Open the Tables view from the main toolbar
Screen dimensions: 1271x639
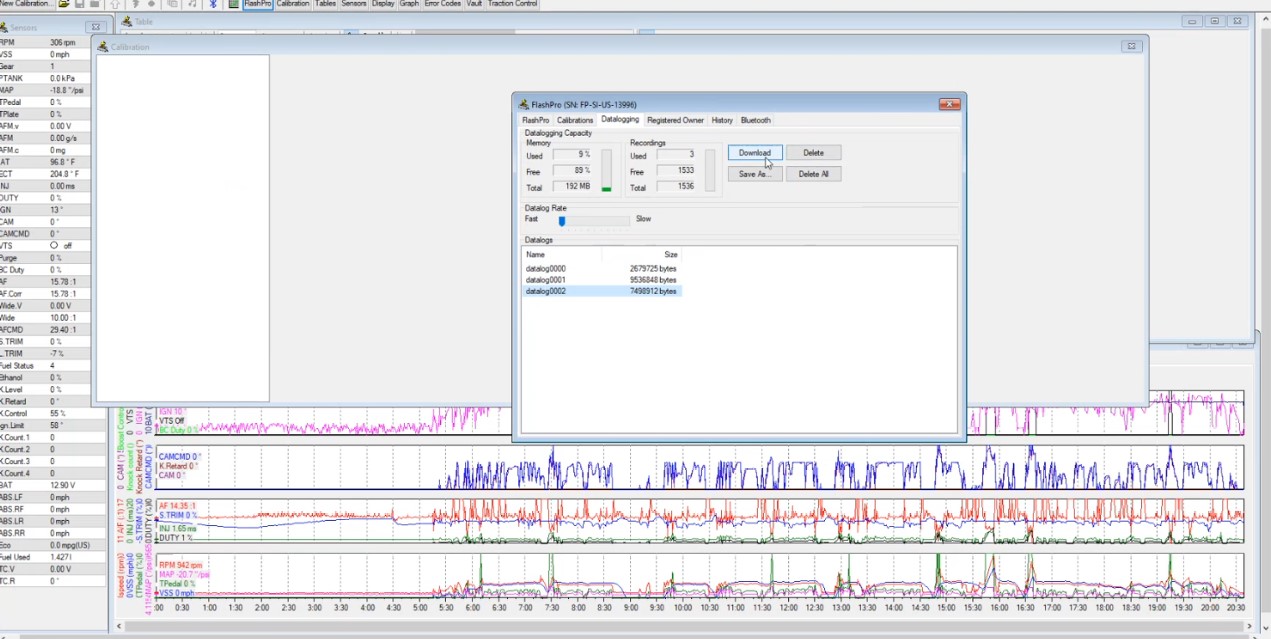point(326,4)
